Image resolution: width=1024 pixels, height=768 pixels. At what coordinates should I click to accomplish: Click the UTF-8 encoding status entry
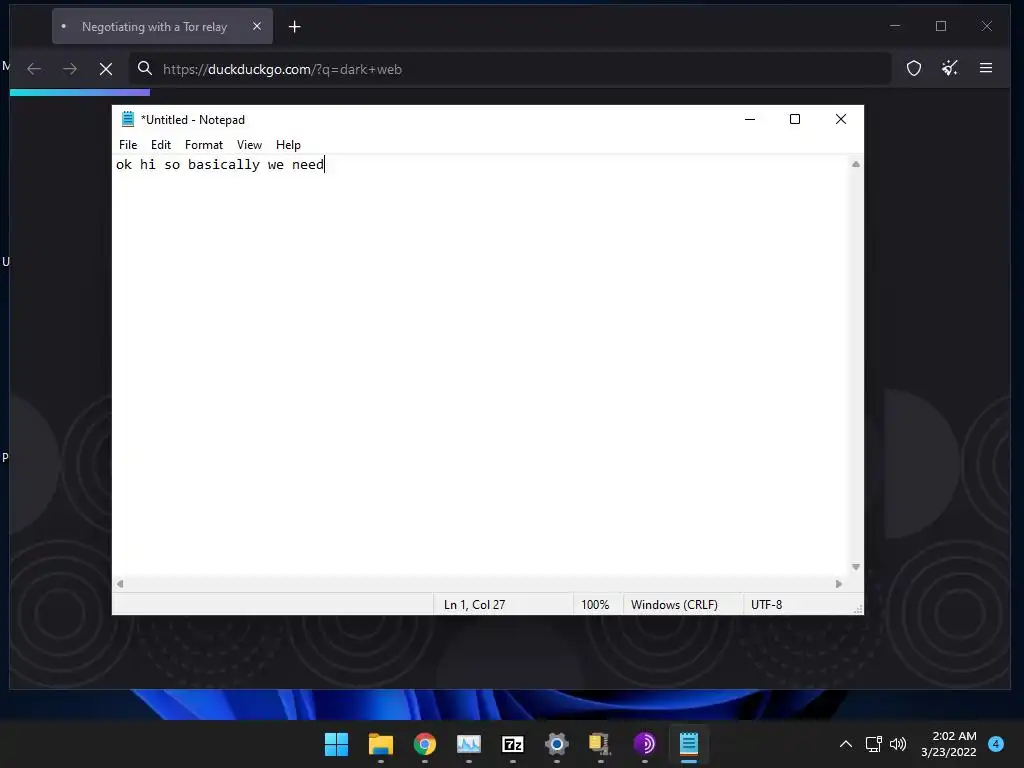coord(767,605)
